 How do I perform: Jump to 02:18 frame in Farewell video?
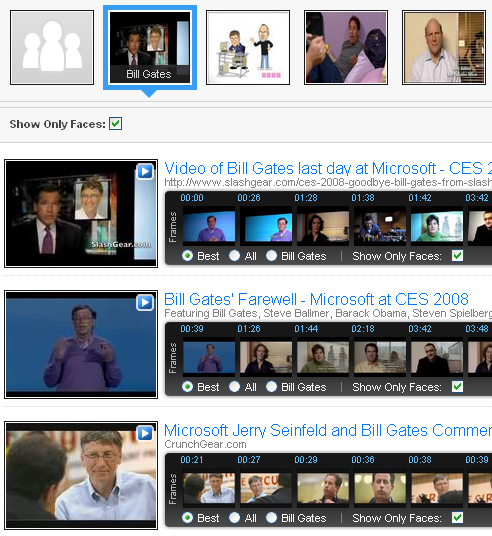(x=380, y=357)
